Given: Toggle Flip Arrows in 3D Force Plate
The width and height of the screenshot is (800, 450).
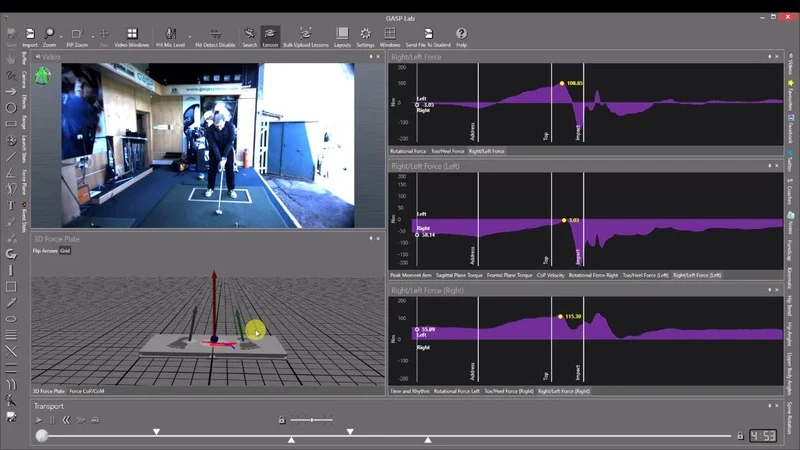Looking at the screenshot, I should 44,251.
